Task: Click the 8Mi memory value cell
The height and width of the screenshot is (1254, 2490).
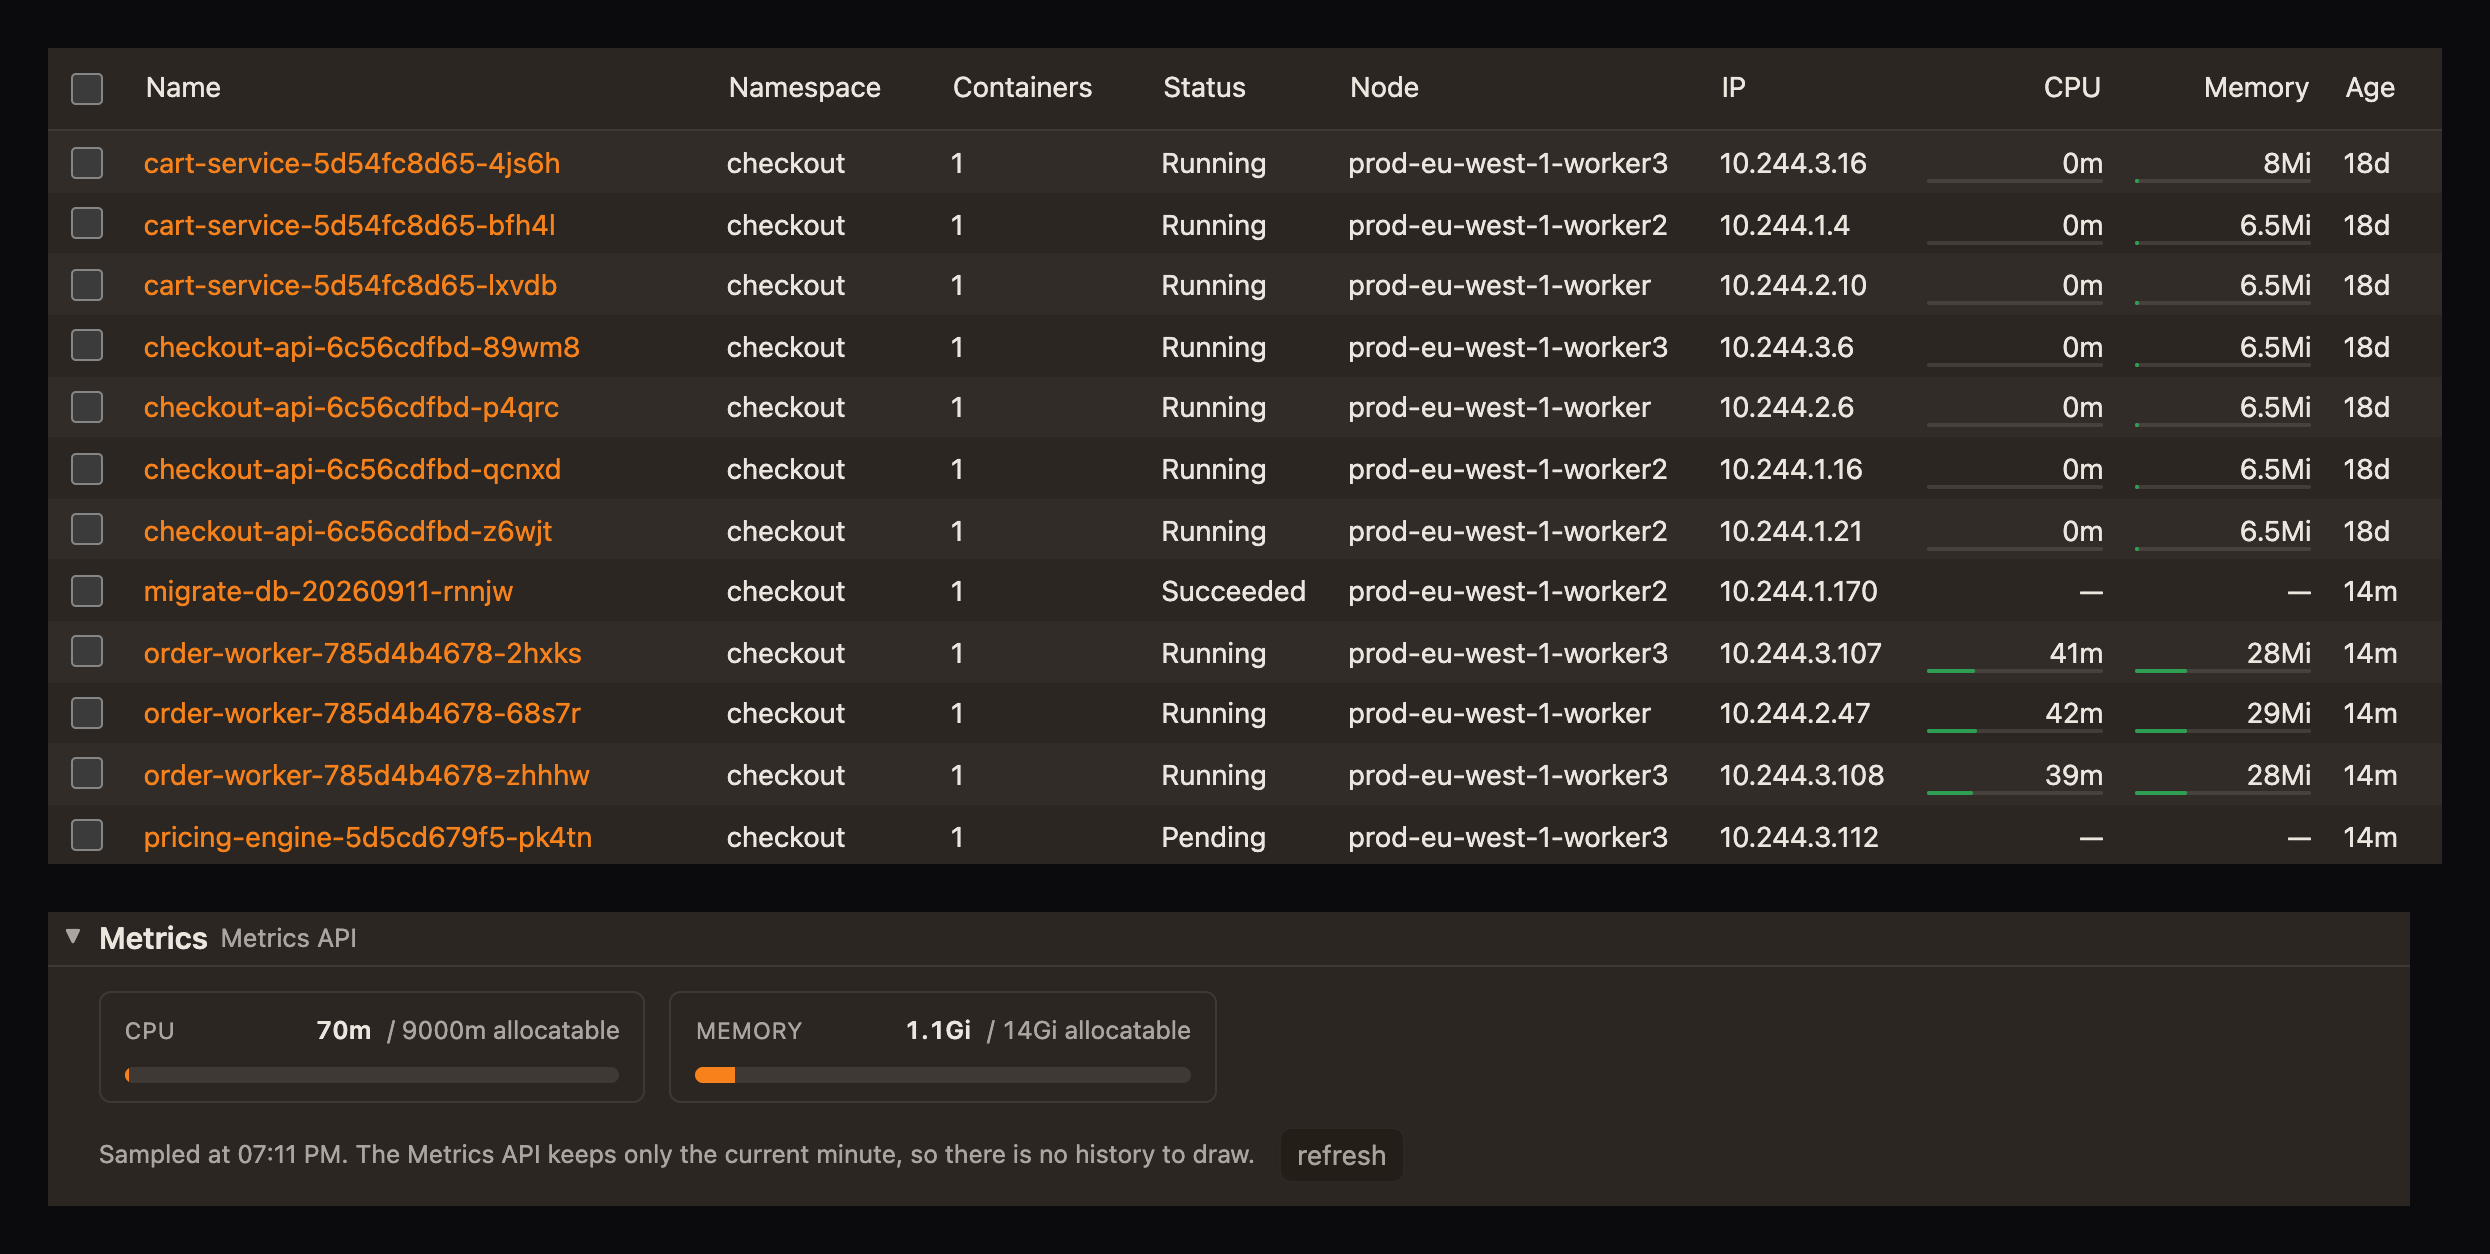Action: [x=2287, y=163]
